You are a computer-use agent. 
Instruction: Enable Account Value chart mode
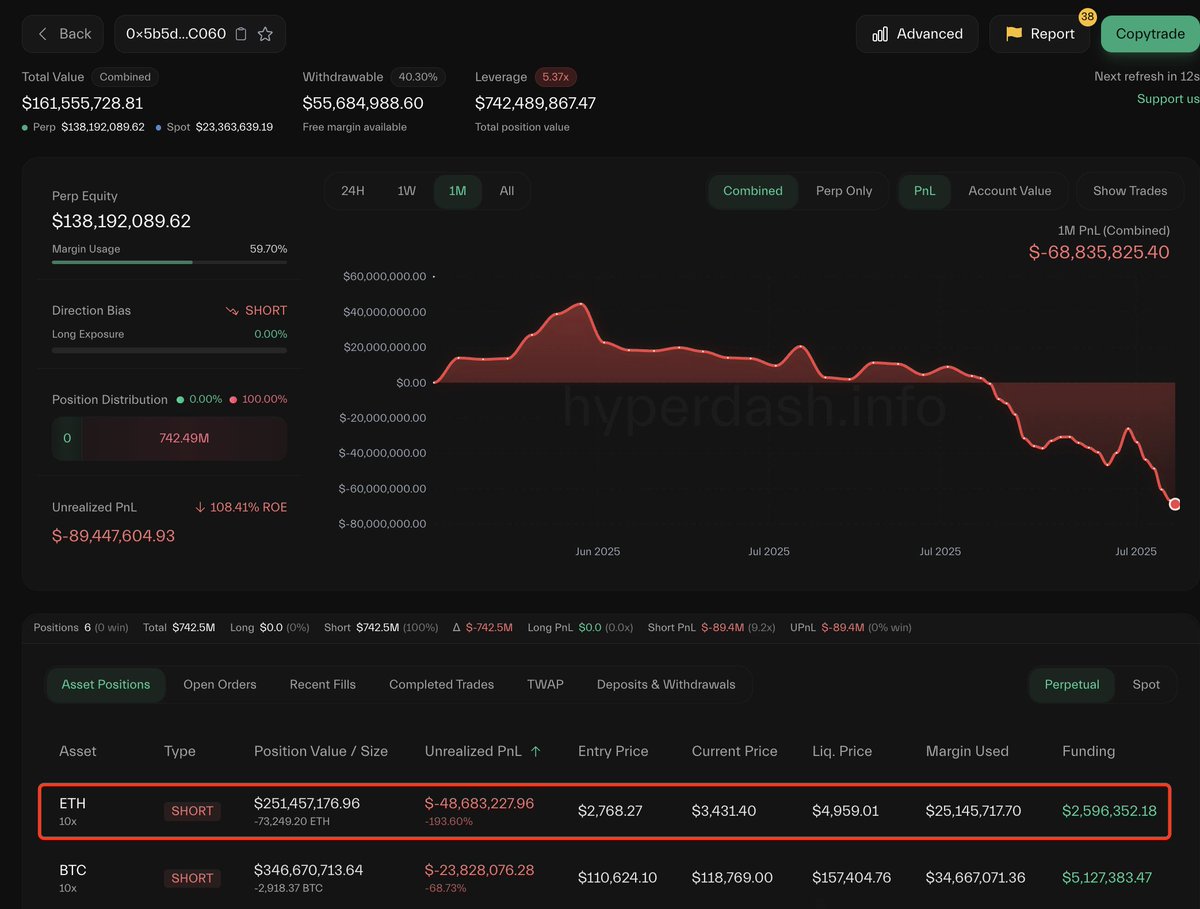tap(1008, 190)
